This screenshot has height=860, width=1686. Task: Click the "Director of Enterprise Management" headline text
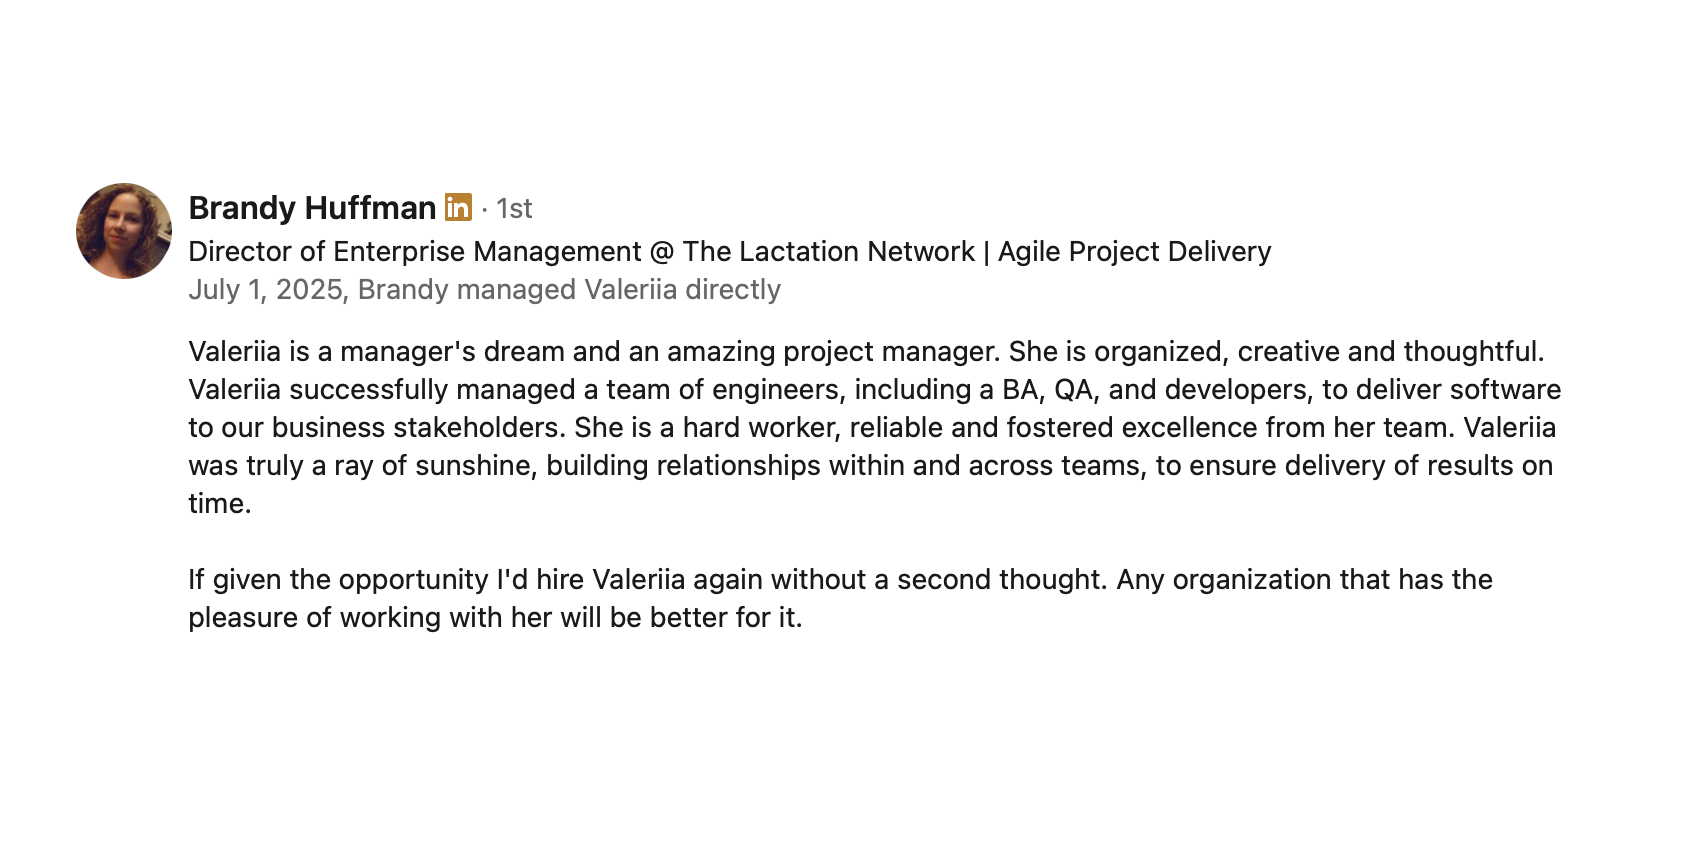(414, 252)
